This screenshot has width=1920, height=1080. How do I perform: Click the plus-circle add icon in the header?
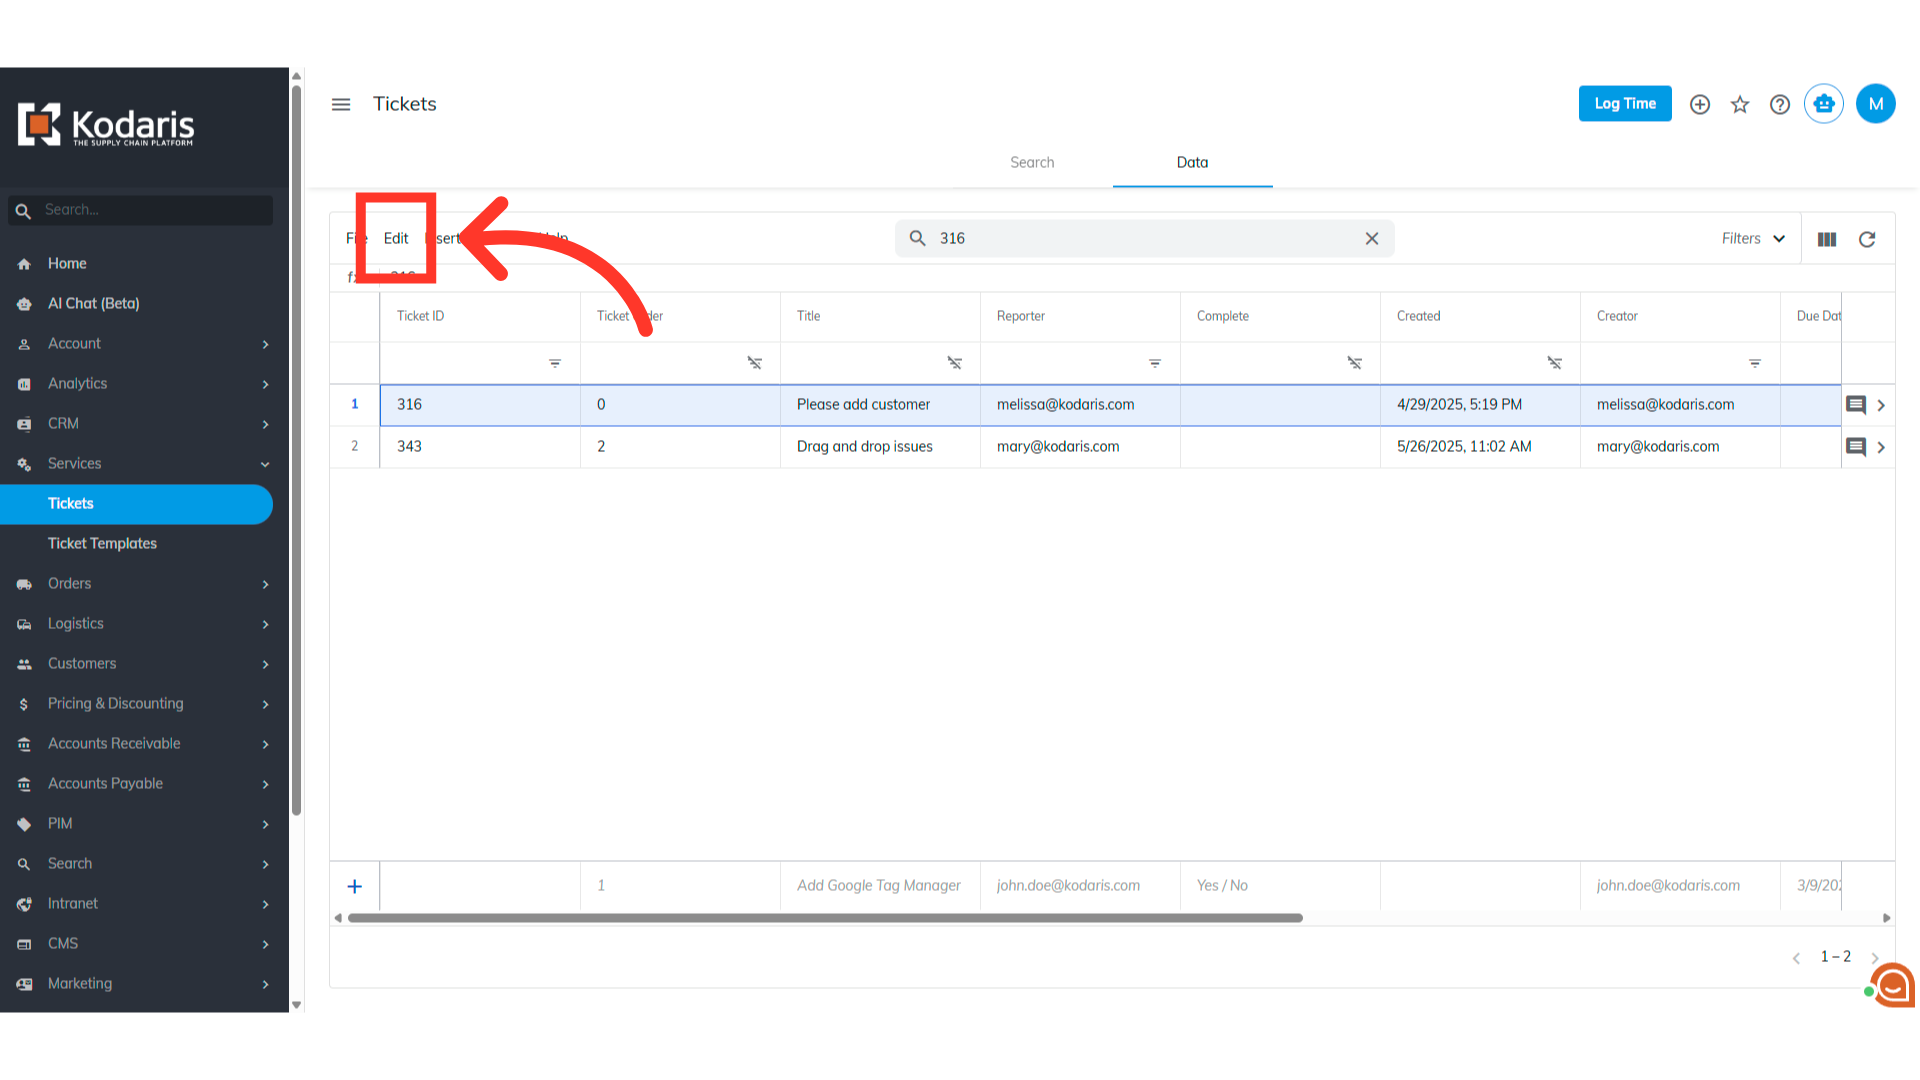1700,104
